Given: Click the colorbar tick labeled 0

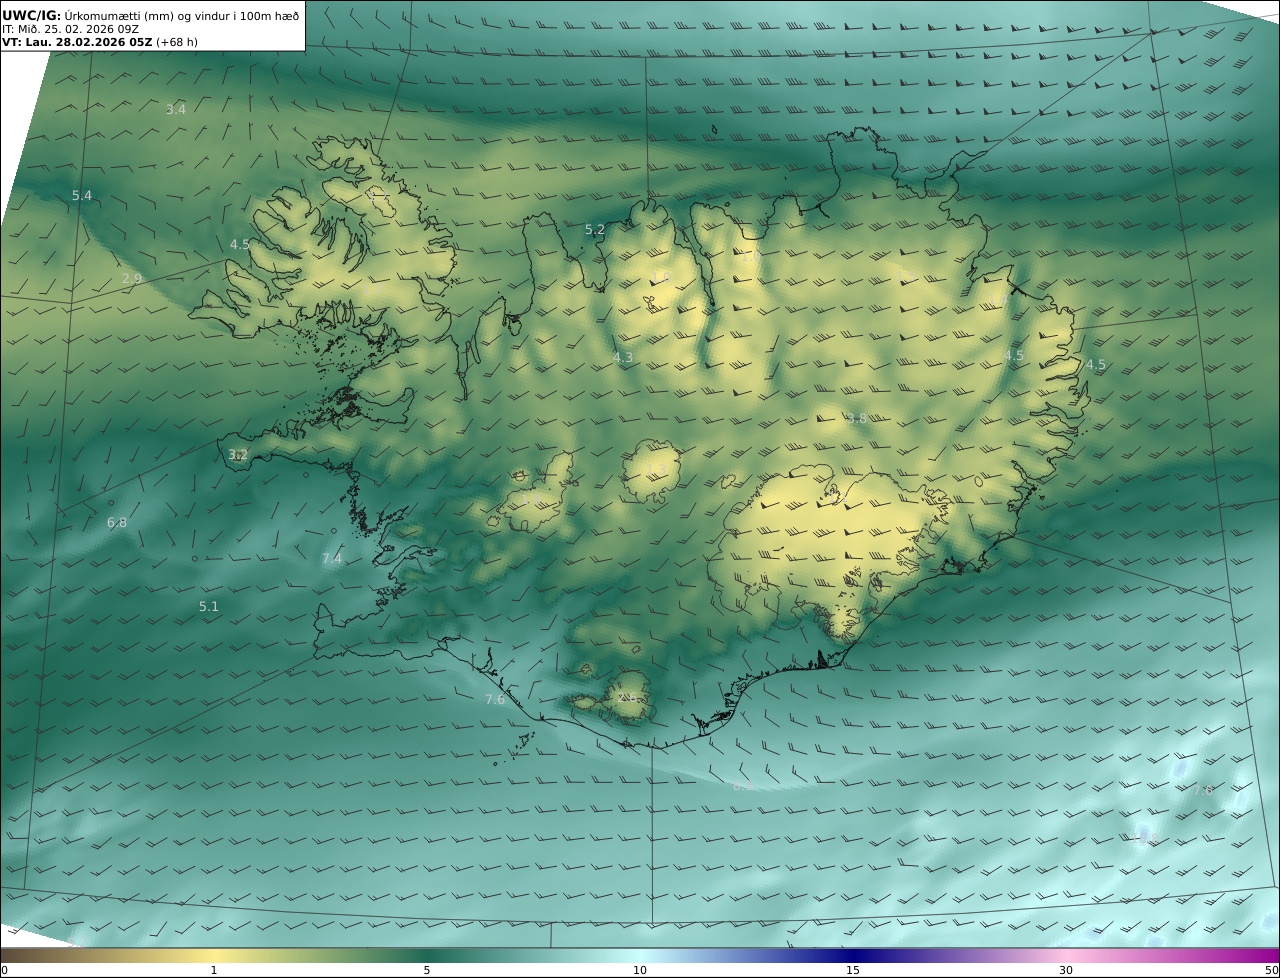Looking at the screenshot, I should coord(4,970).
